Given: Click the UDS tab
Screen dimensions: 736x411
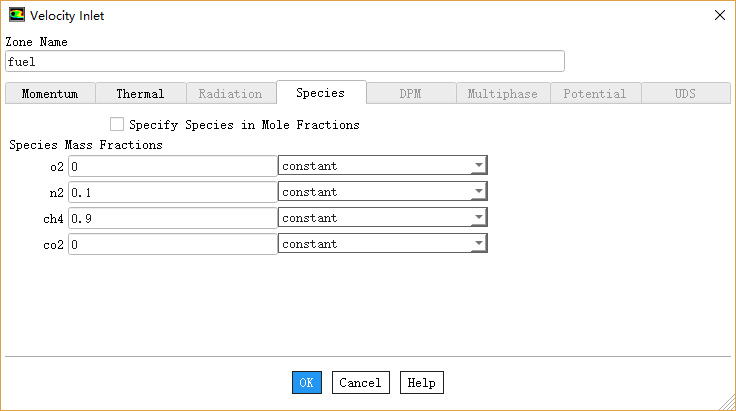Looking at the screenshot, I should click(685, 94).
